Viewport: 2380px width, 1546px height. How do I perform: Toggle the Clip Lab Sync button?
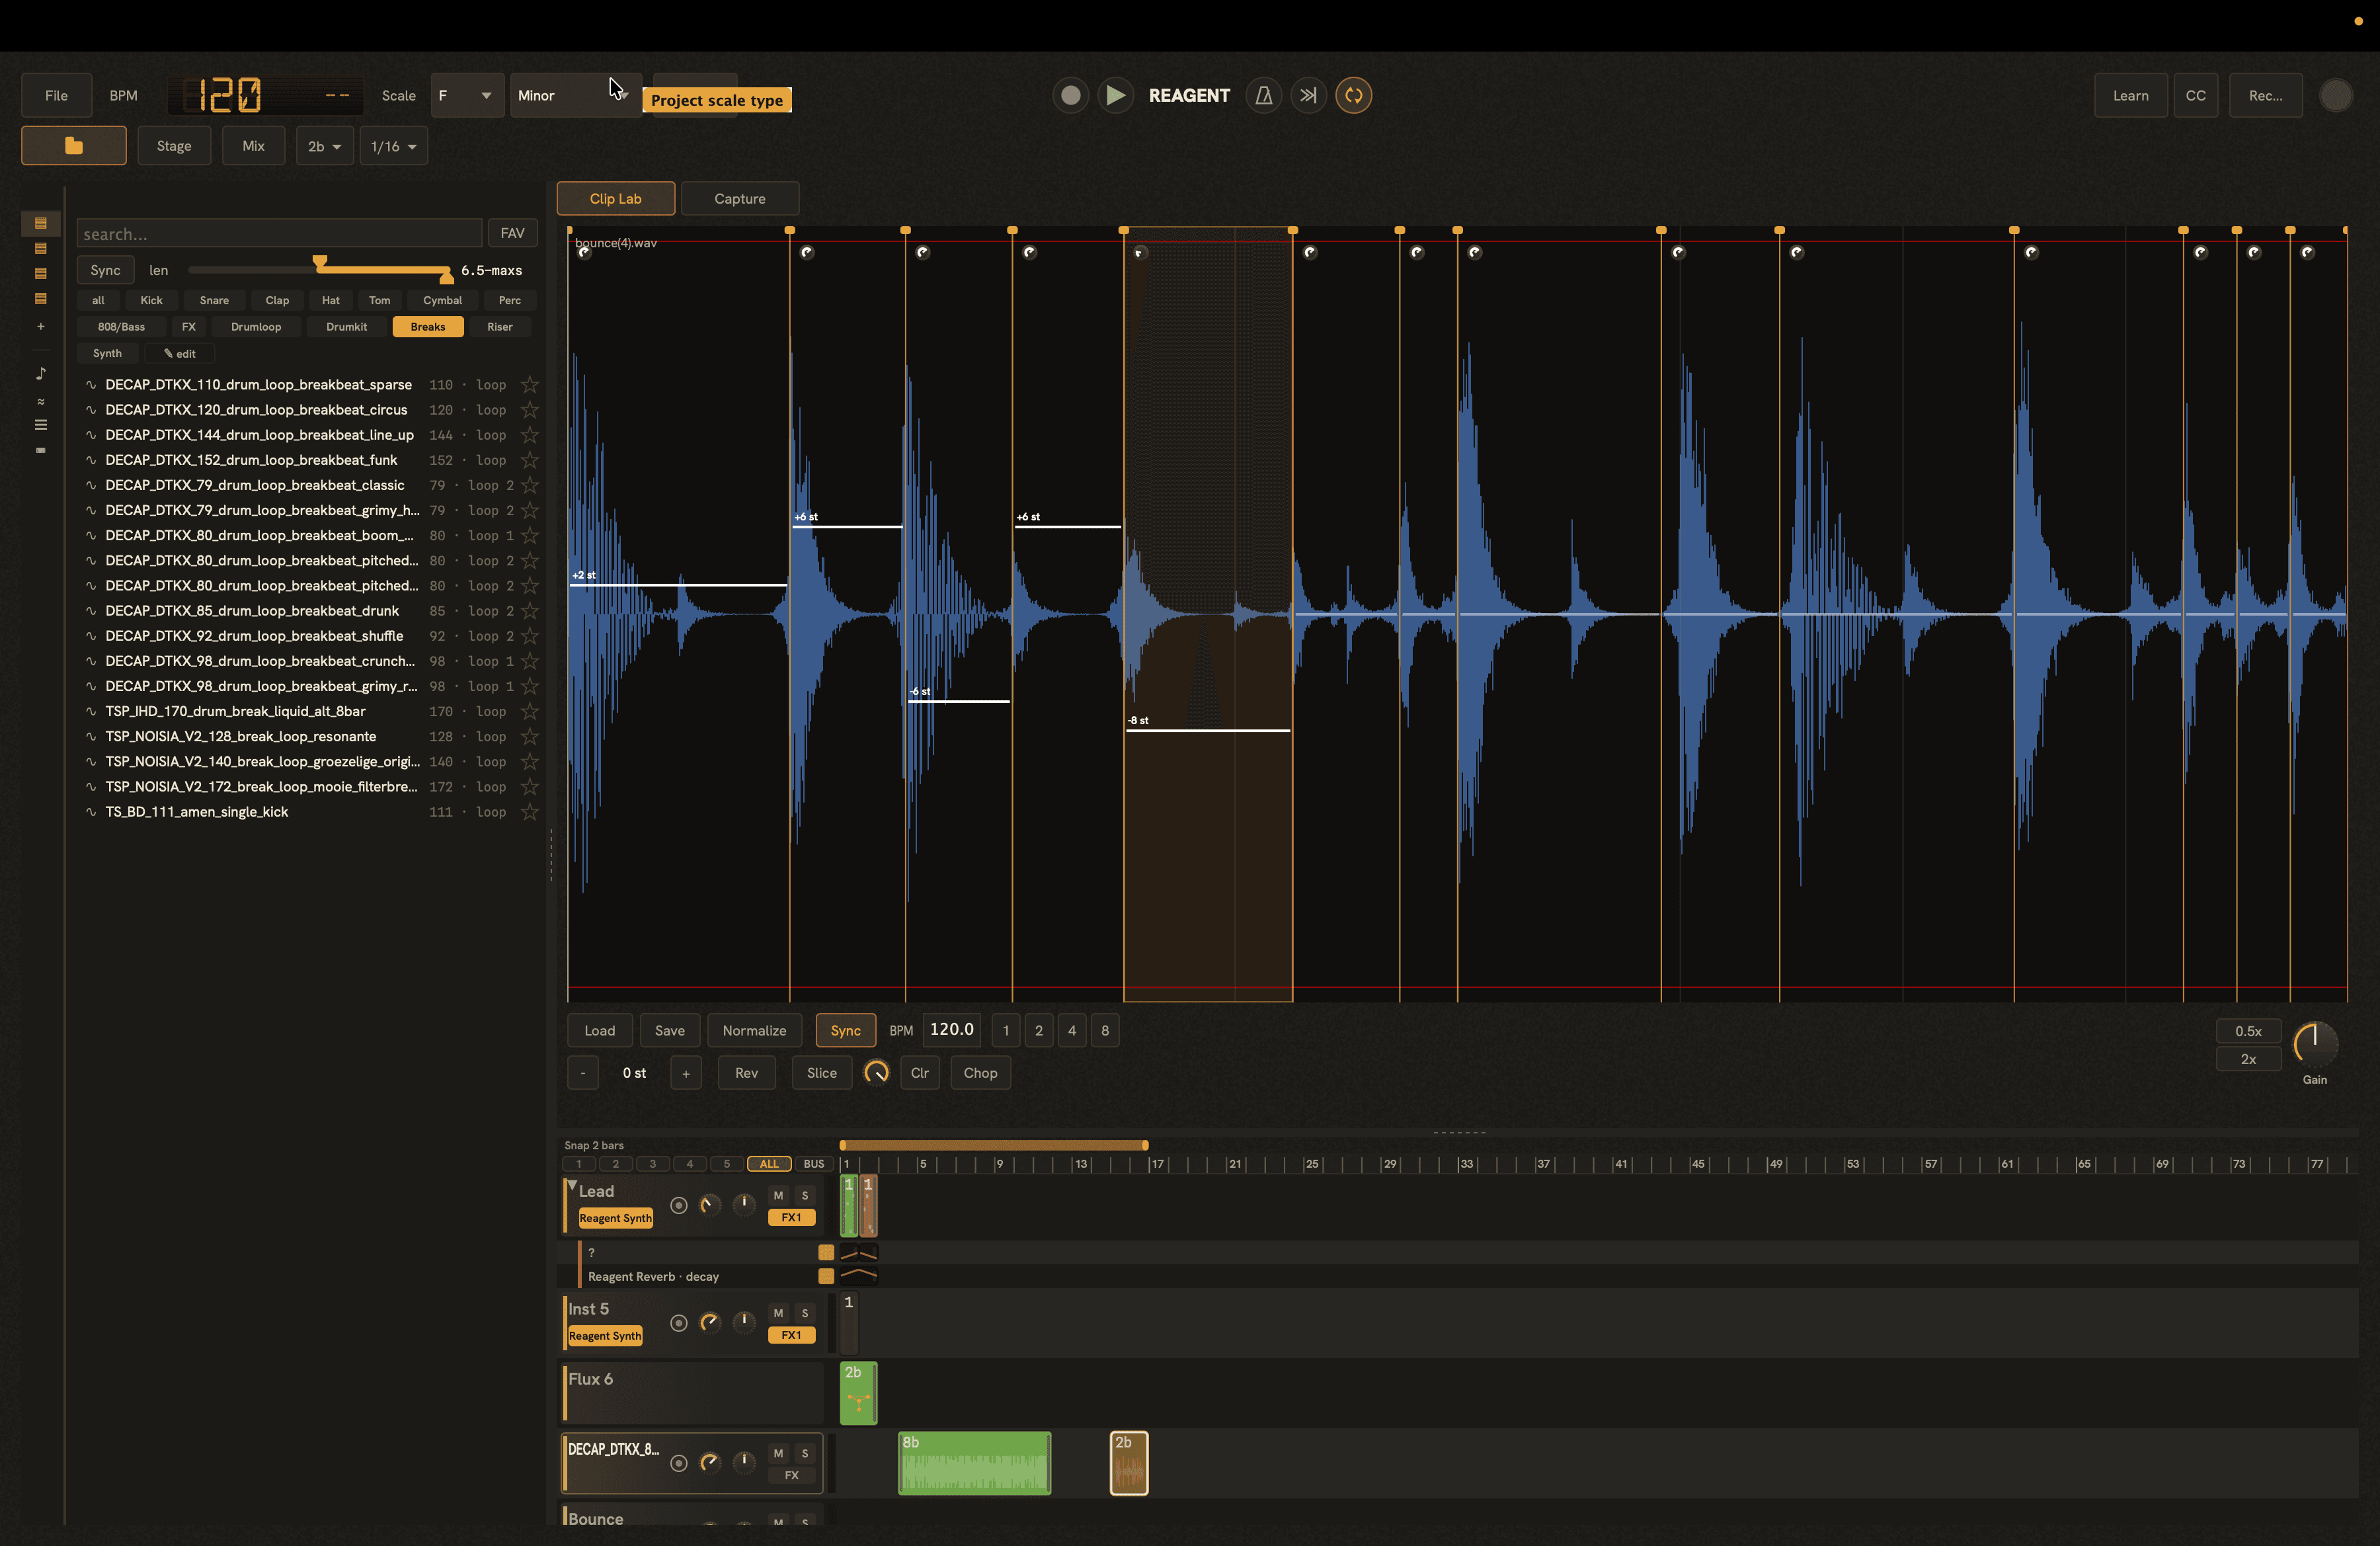[x=845, y=1030]
